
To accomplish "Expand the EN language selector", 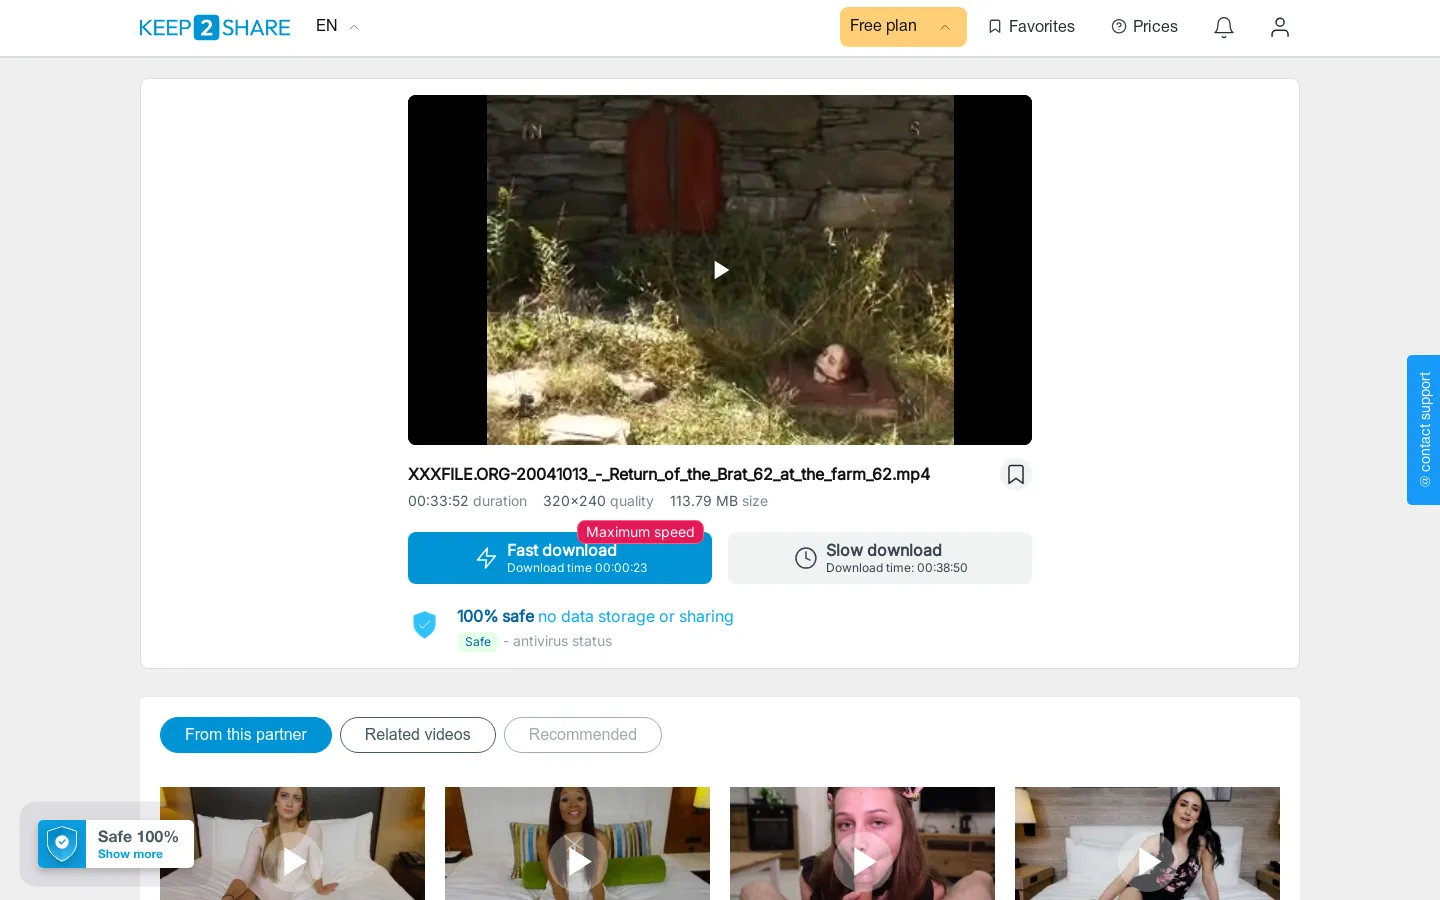I will (x=337, y=26).
